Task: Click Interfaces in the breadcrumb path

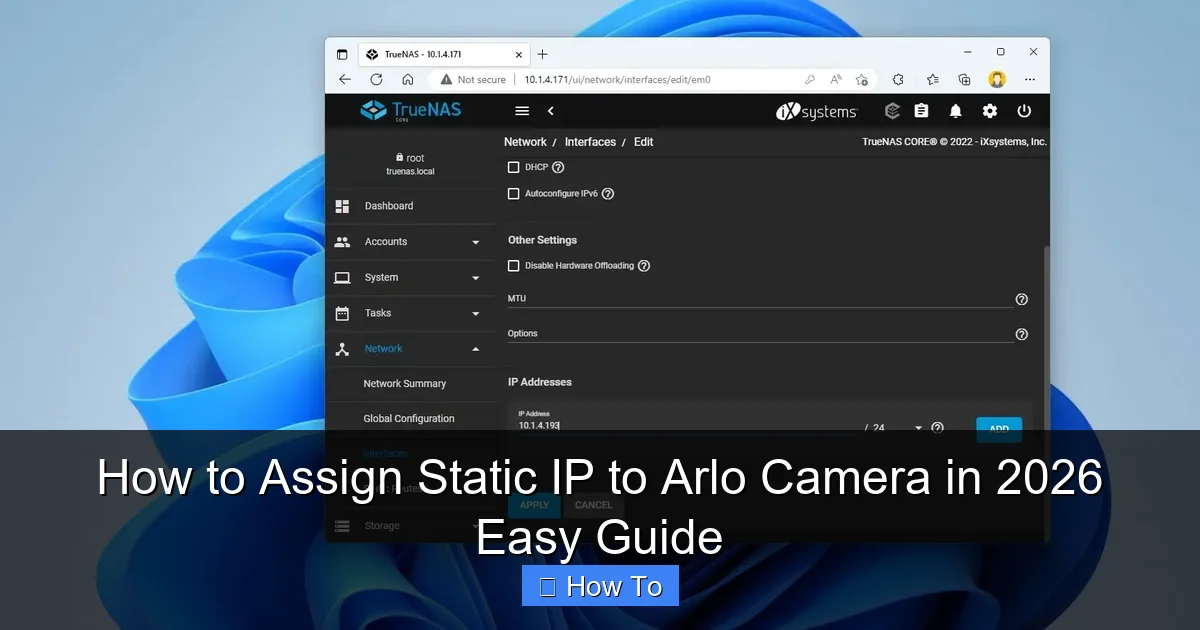Action: coord(590,141)
